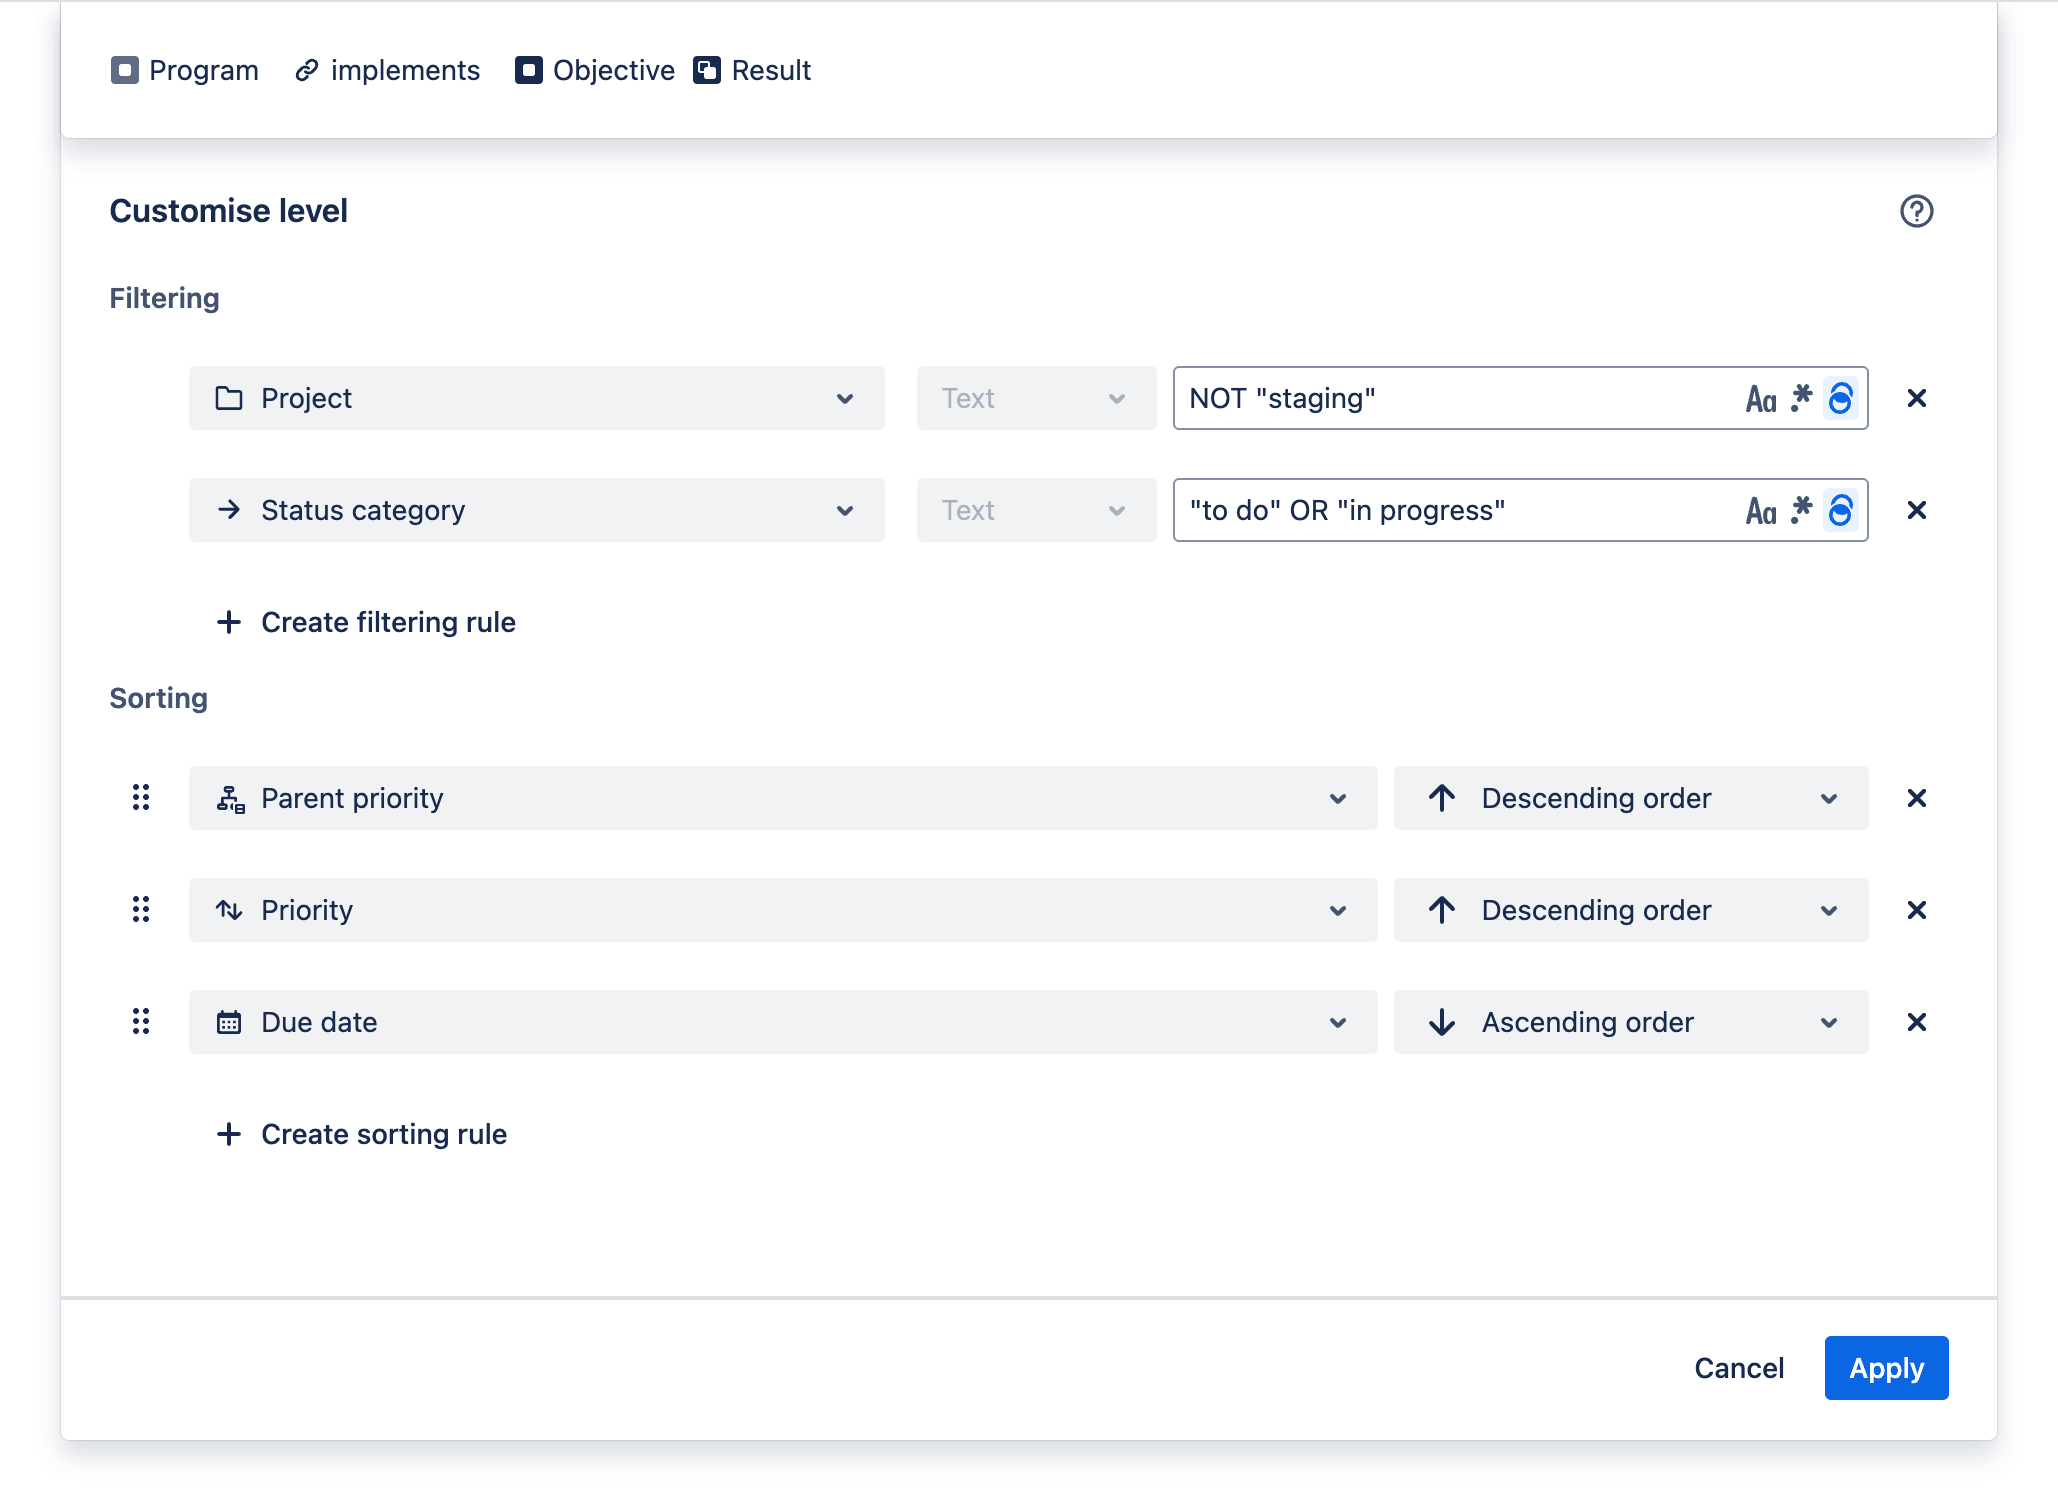Screen dimensions: 2058x1501
Task: Toggle case sensitivity on Project filter
Action: click(x=1760, y=399)
